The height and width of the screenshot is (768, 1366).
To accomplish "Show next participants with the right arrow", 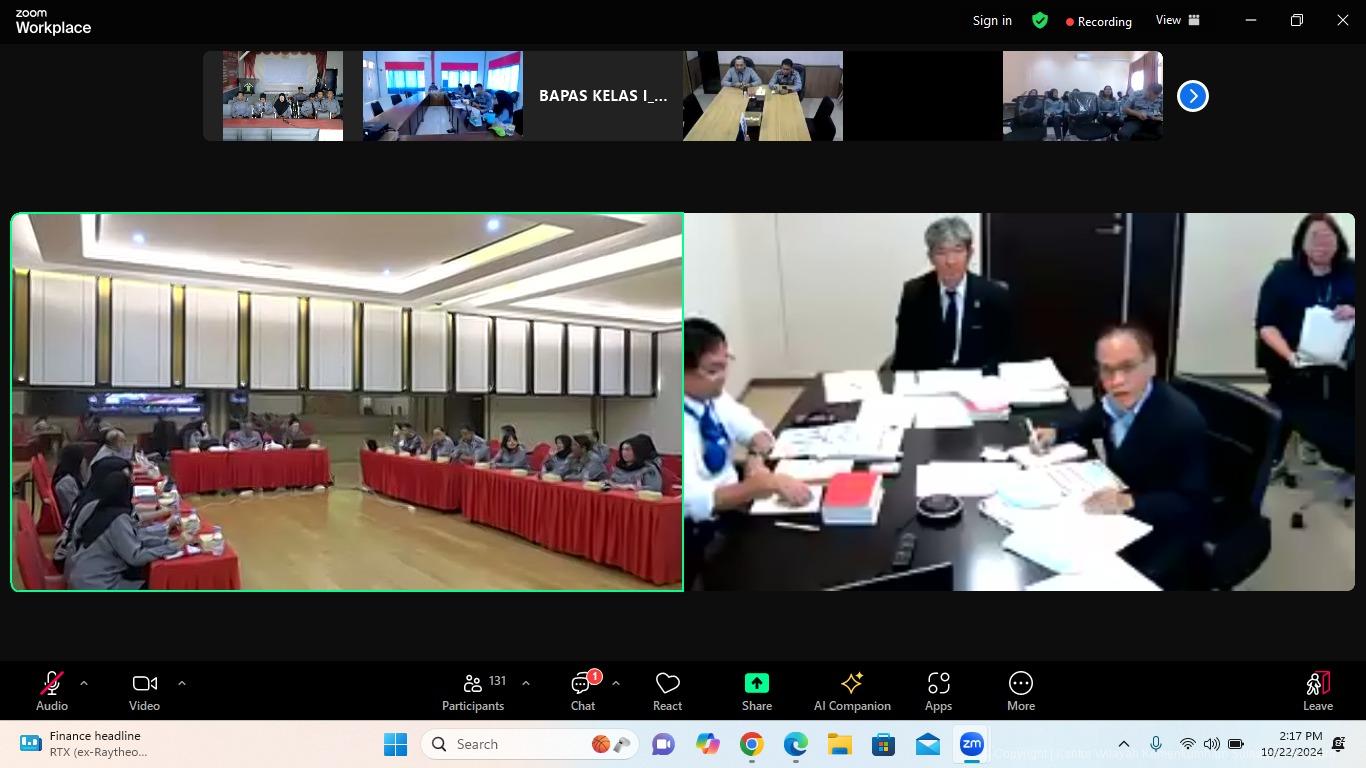I will (x=1193, y=96).
